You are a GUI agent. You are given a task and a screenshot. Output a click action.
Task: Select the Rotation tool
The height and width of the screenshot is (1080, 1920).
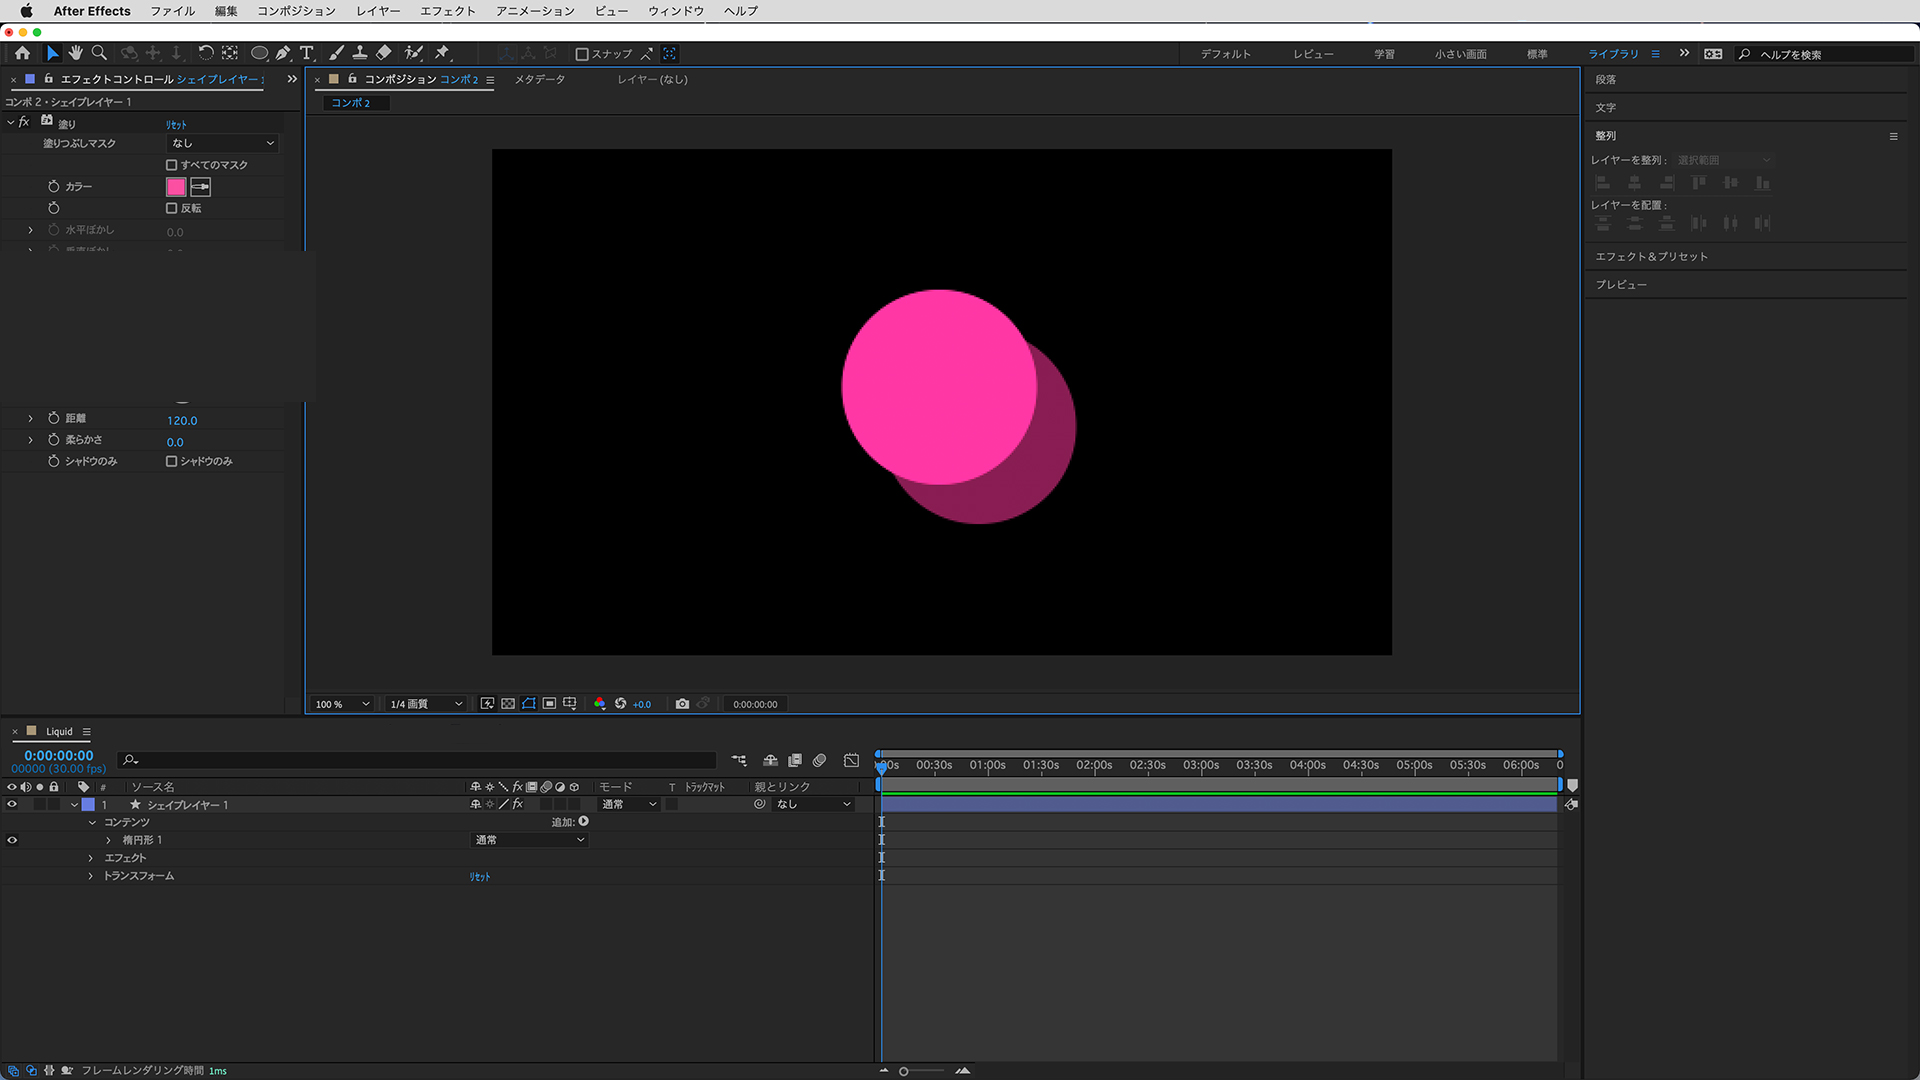[205, 53]
